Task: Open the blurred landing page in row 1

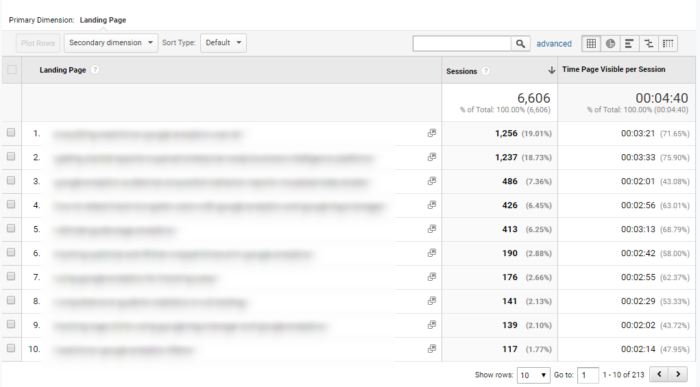Action: 147,134
